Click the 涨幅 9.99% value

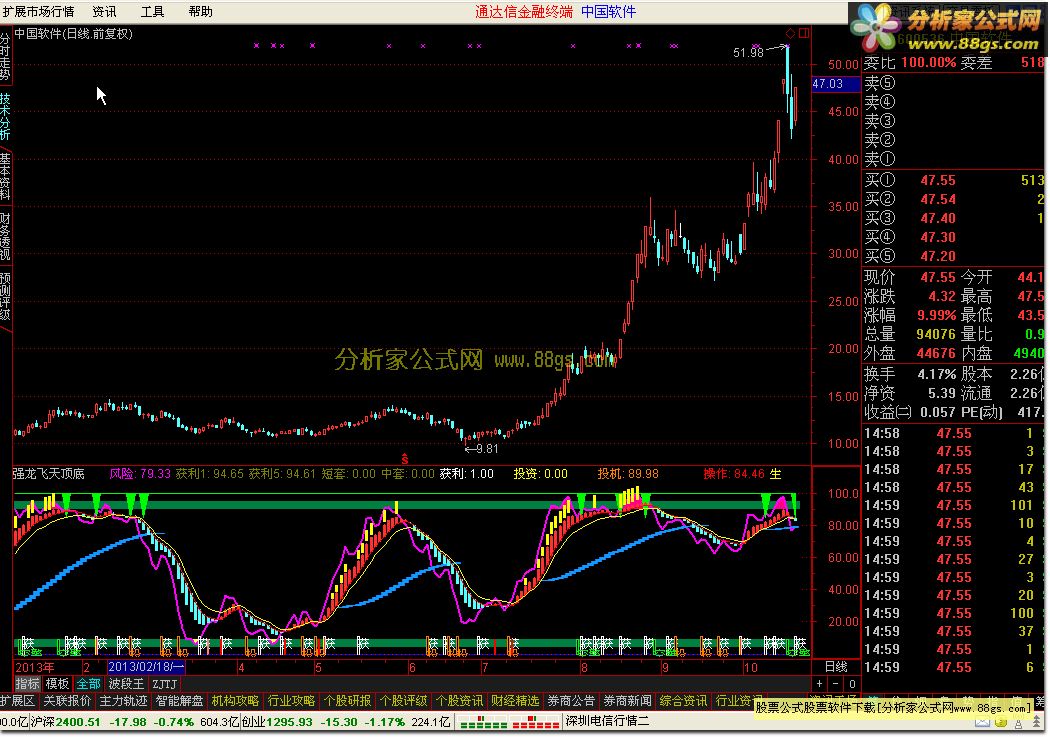click(935, 315)
